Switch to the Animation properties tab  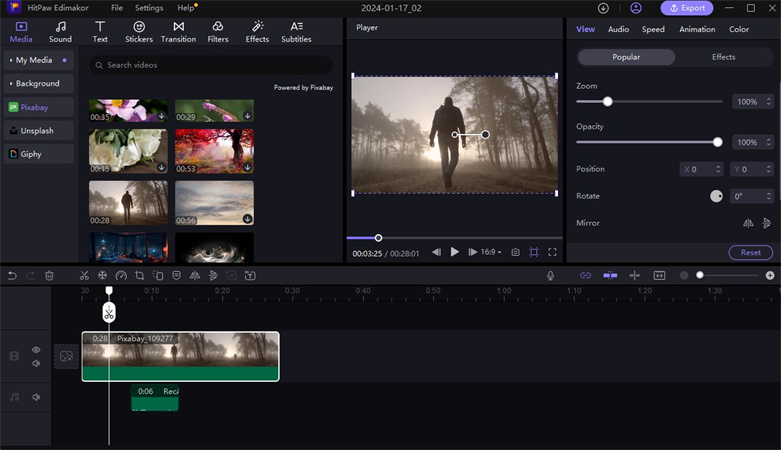[697, 29]
